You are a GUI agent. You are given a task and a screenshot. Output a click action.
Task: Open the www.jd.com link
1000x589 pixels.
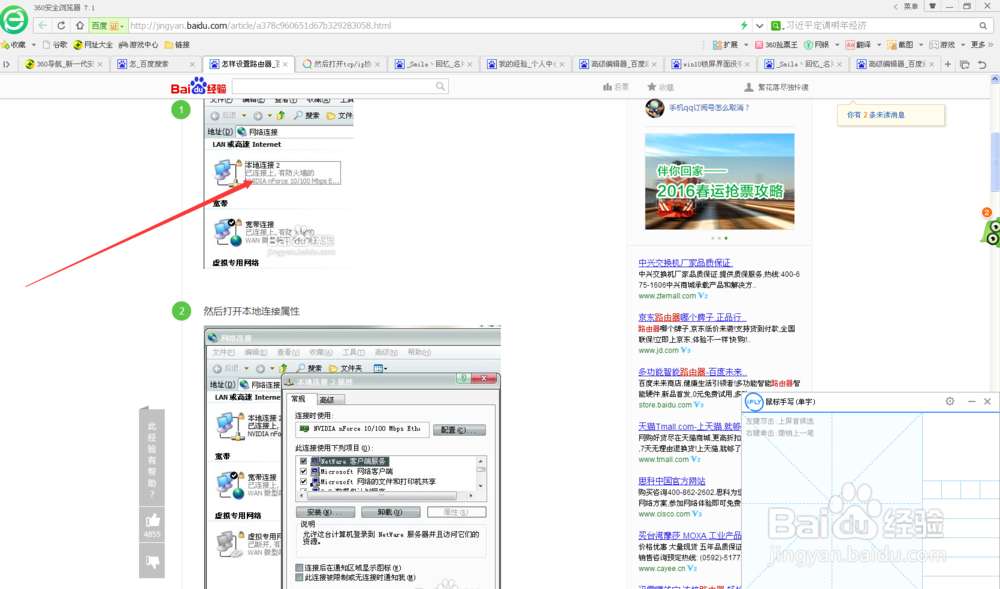(658, 350)
